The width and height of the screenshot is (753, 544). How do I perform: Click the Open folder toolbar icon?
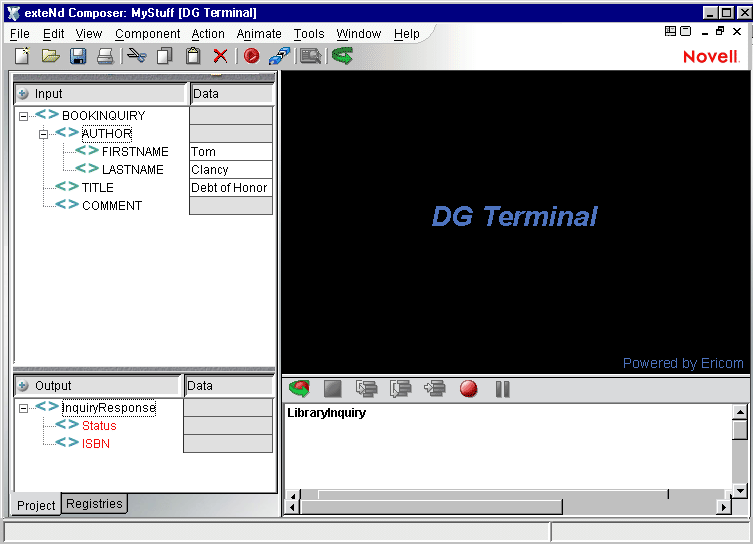point(50,56)
